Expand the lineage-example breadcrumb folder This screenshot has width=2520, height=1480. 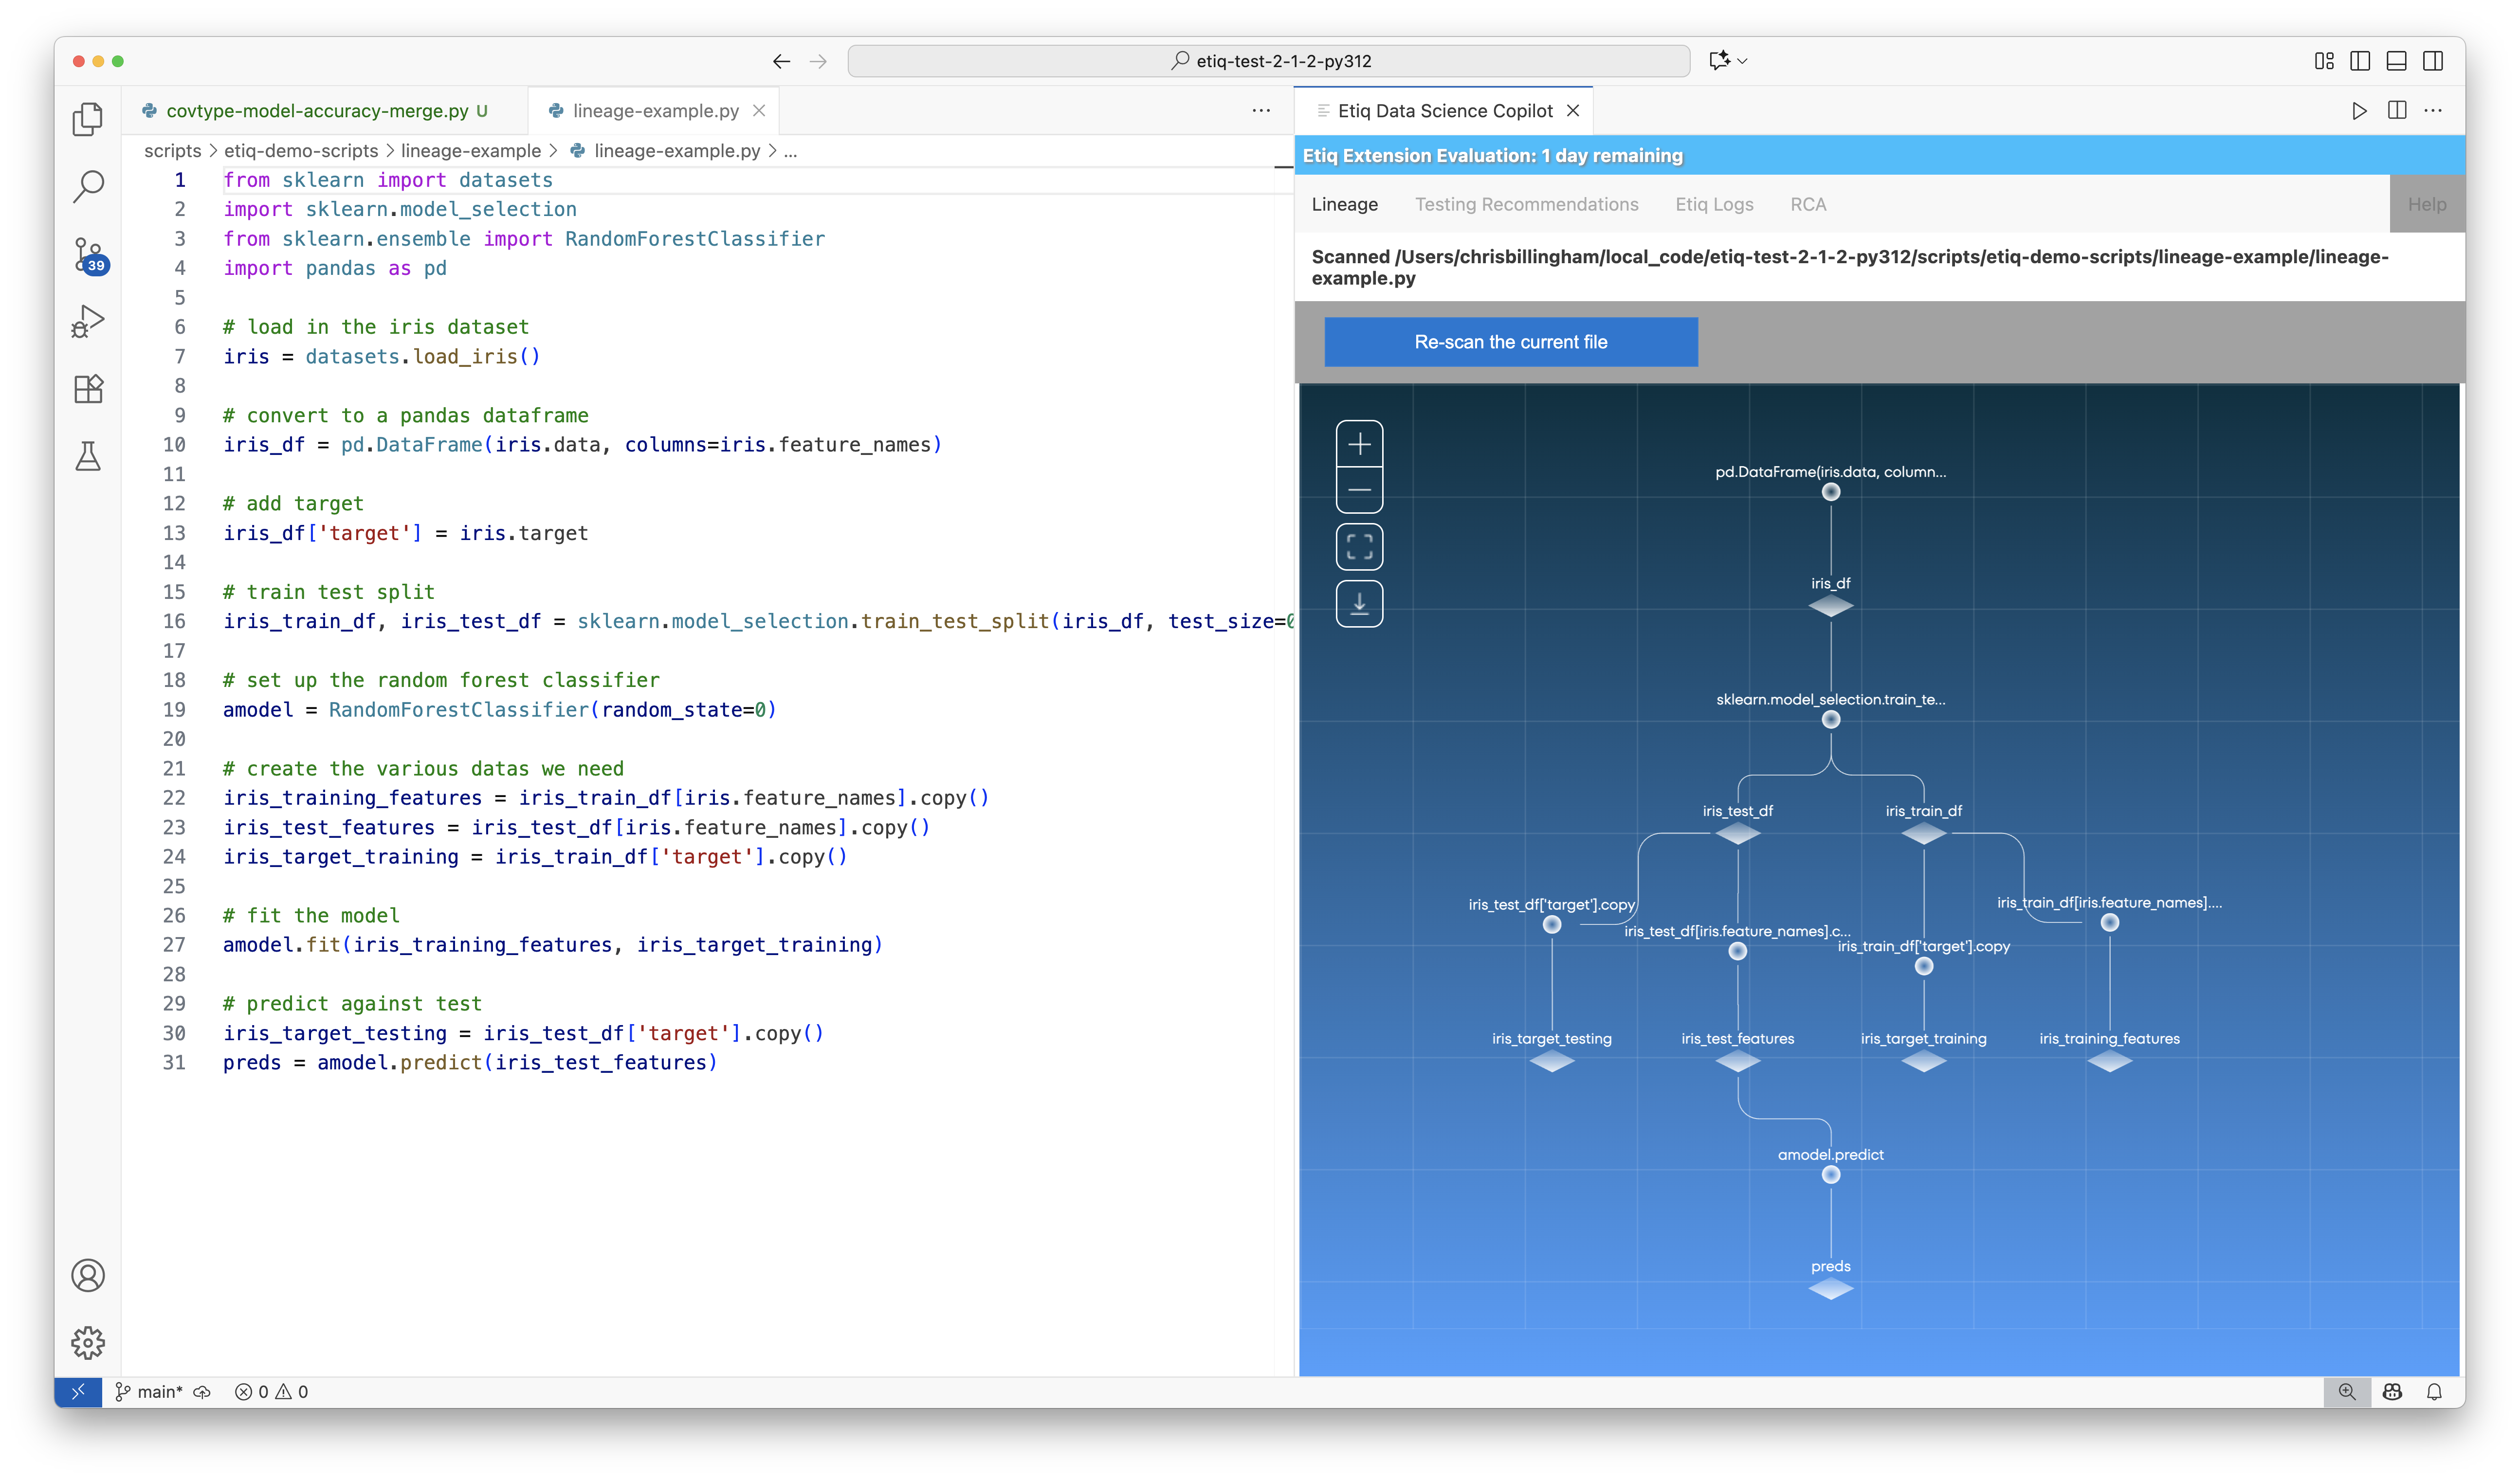(470, 151)
